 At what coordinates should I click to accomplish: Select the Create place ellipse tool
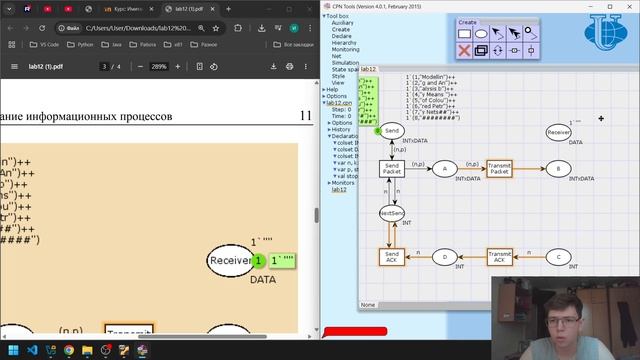pyautogui.click(x=481, y=34)
